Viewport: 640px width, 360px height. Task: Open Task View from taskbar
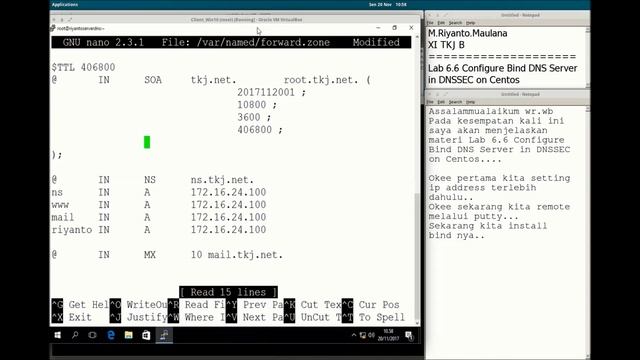[x=93, y=335]
